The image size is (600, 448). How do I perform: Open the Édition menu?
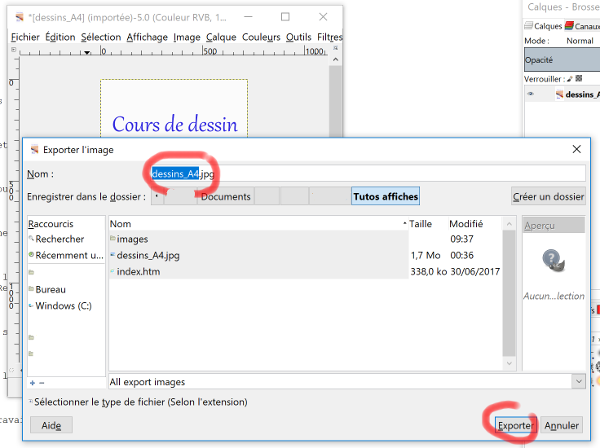point(60,37)
